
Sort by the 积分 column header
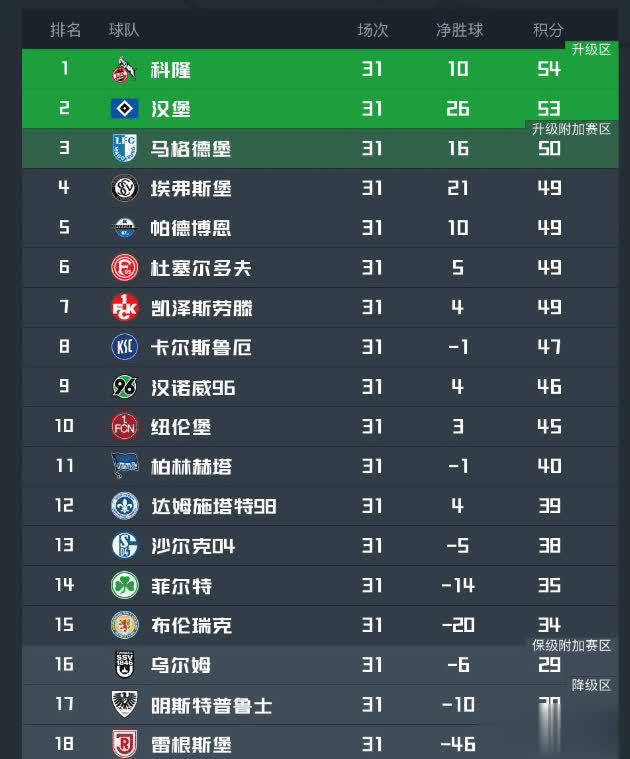tap(548, 30)
